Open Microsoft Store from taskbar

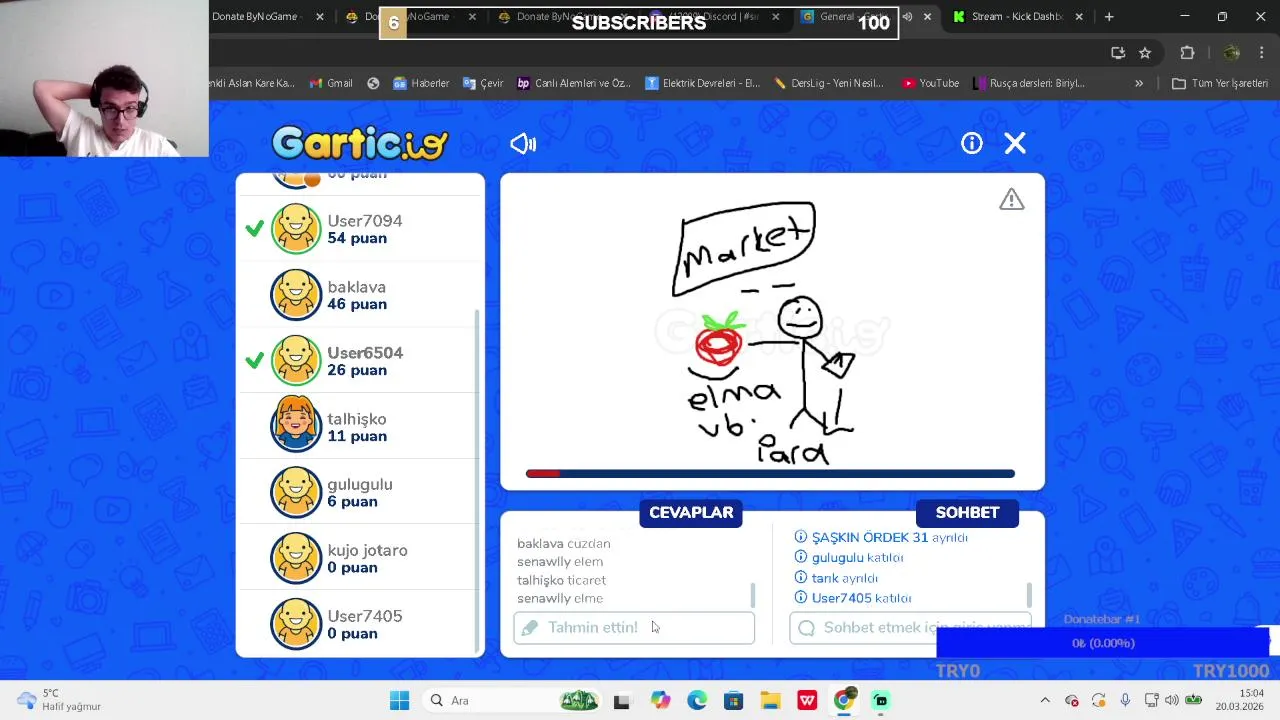(733, 700)
